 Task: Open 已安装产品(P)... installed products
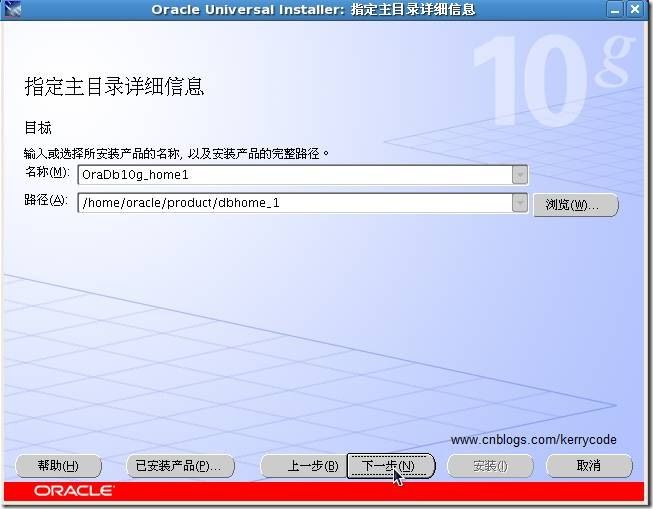[x=180, y=466]
